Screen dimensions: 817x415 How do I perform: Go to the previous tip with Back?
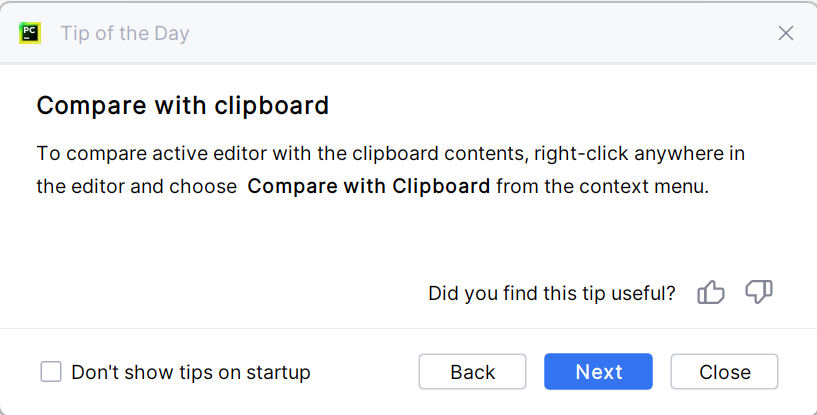[472, 372]
